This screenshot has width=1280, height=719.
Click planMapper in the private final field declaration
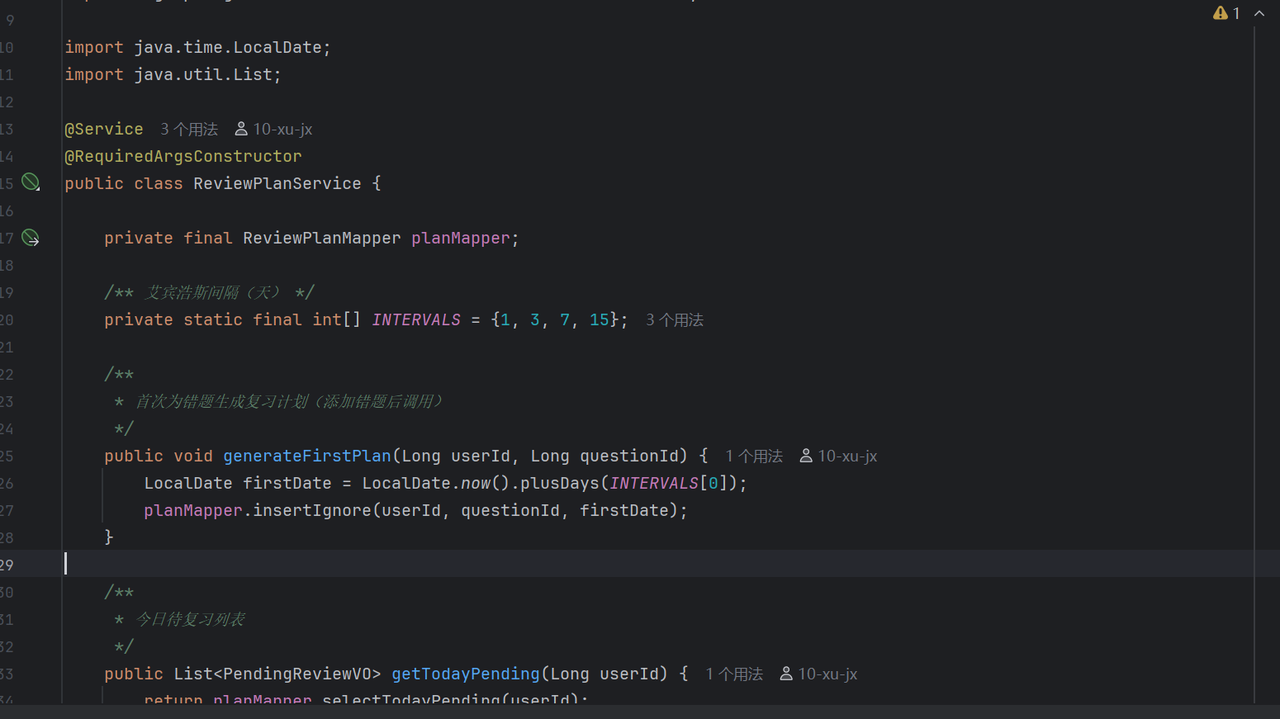click(460, 238)
